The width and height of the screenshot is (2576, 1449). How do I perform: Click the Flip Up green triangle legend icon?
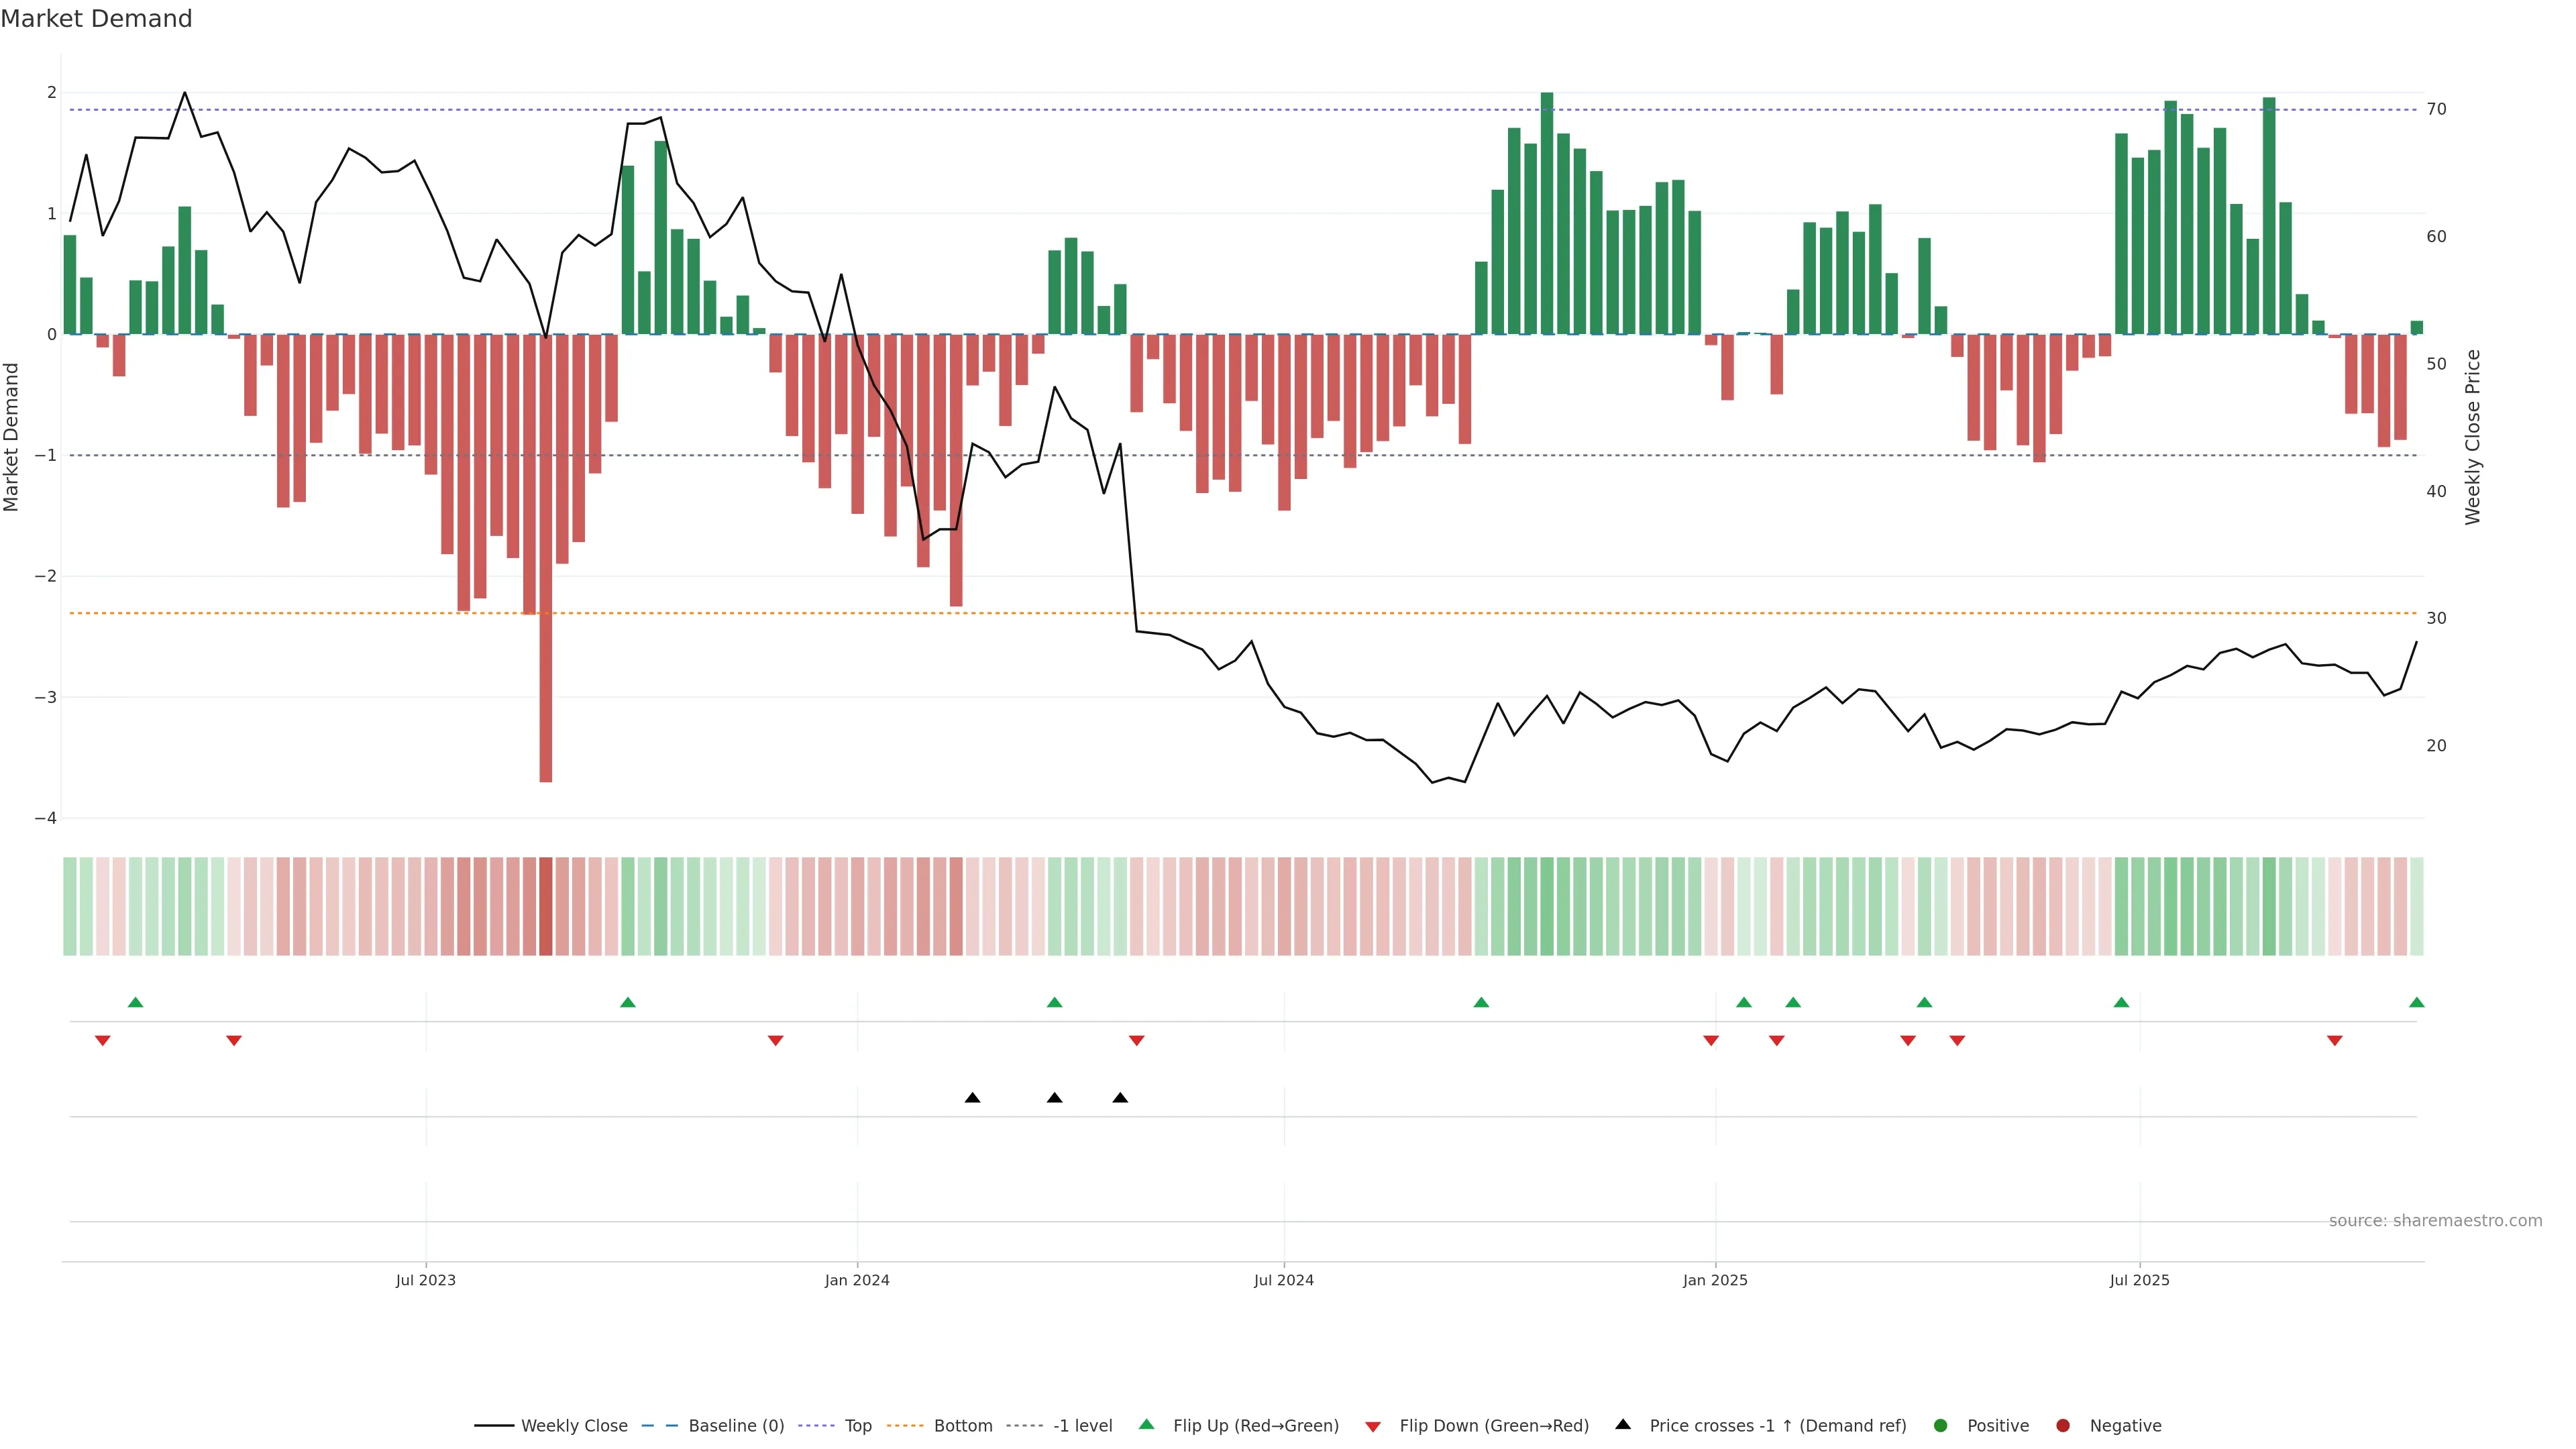[x=1146, y=1424]
